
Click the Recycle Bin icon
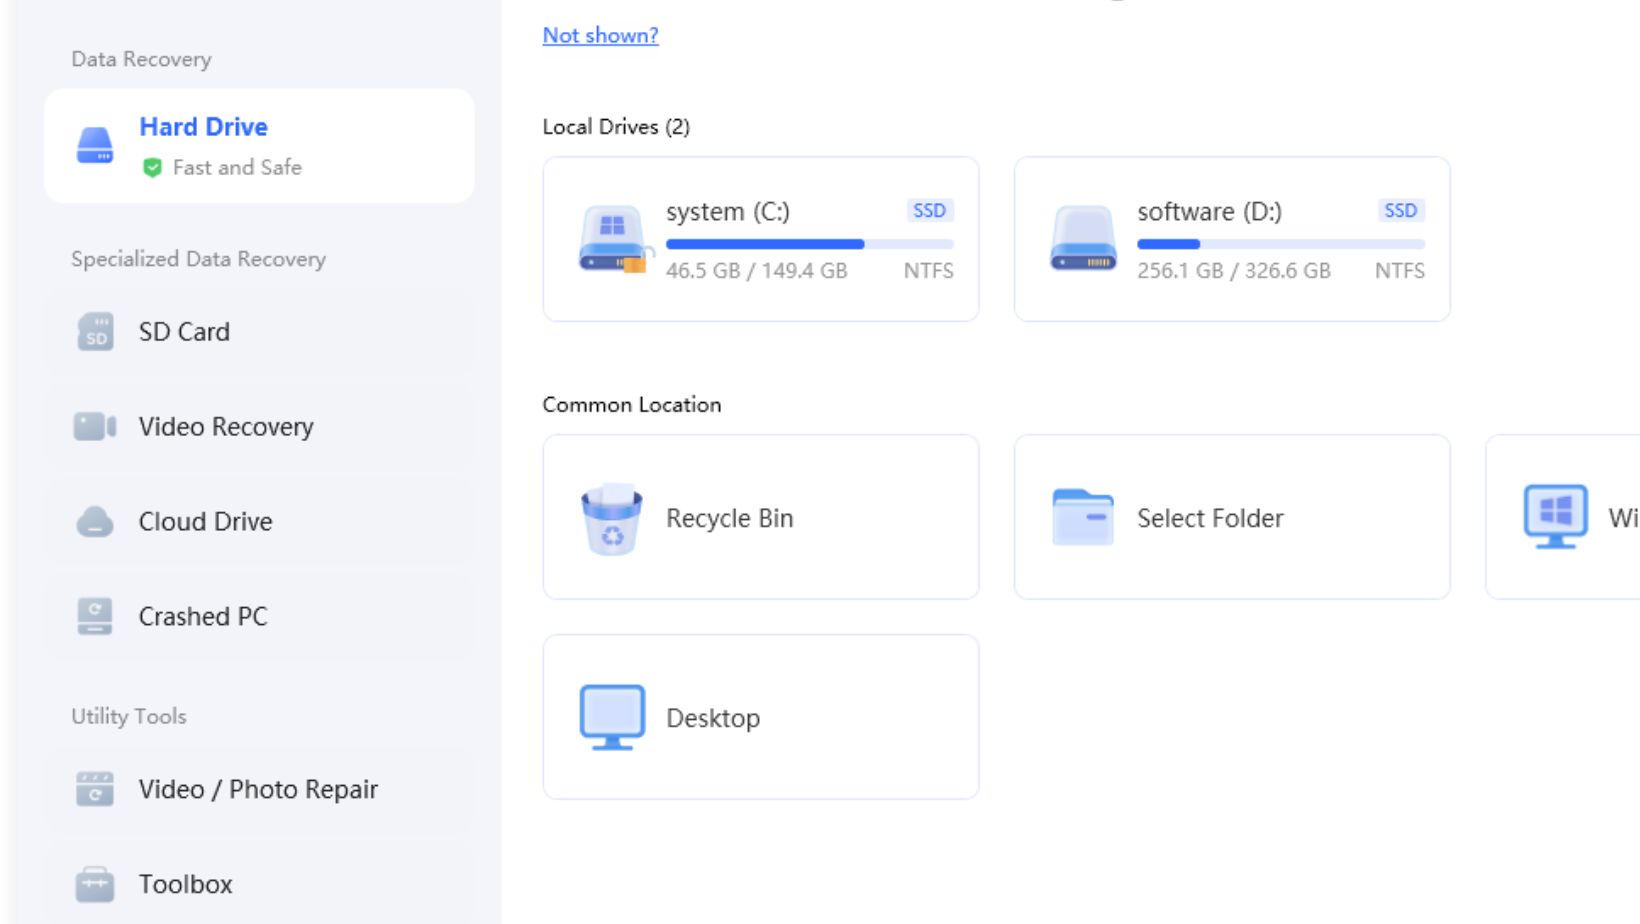click(x=611, y=518)
